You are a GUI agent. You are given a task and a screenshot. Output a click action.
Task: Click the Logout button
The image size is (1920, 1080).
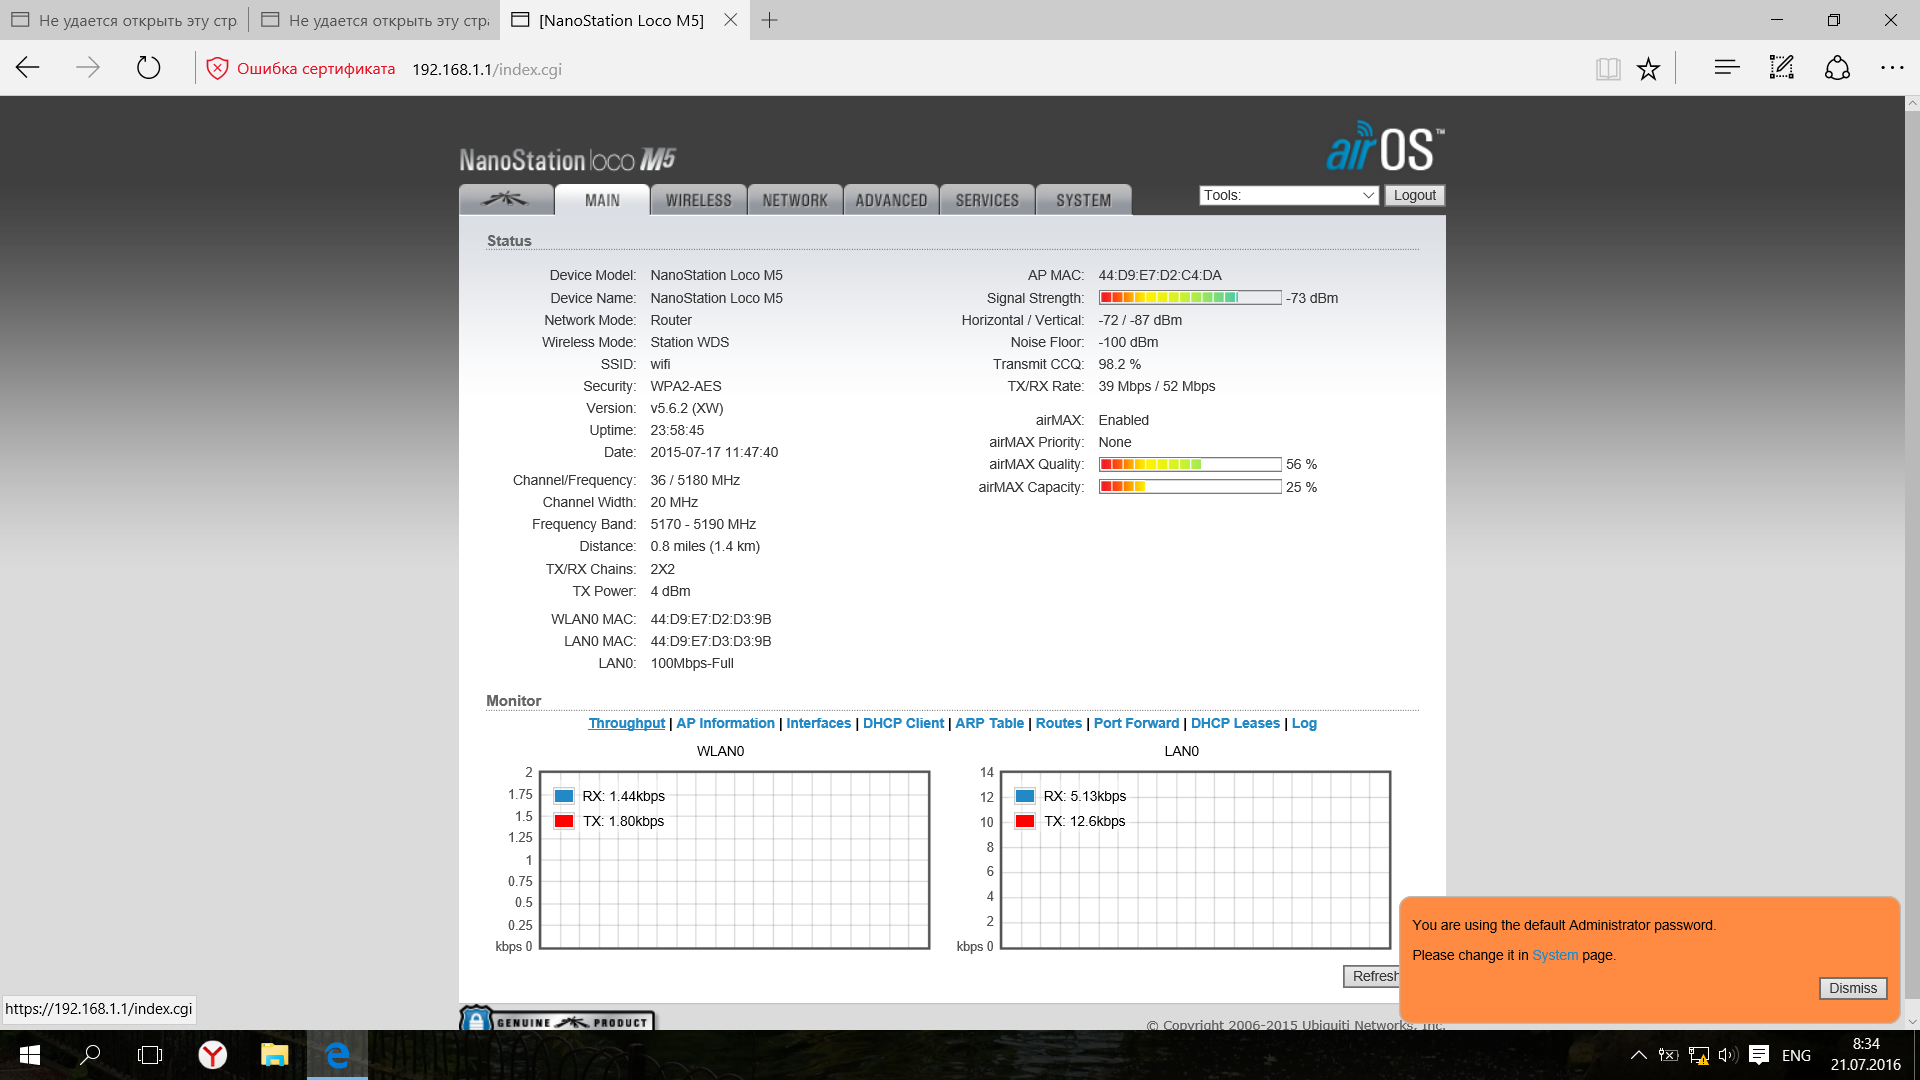[1414, 195]
